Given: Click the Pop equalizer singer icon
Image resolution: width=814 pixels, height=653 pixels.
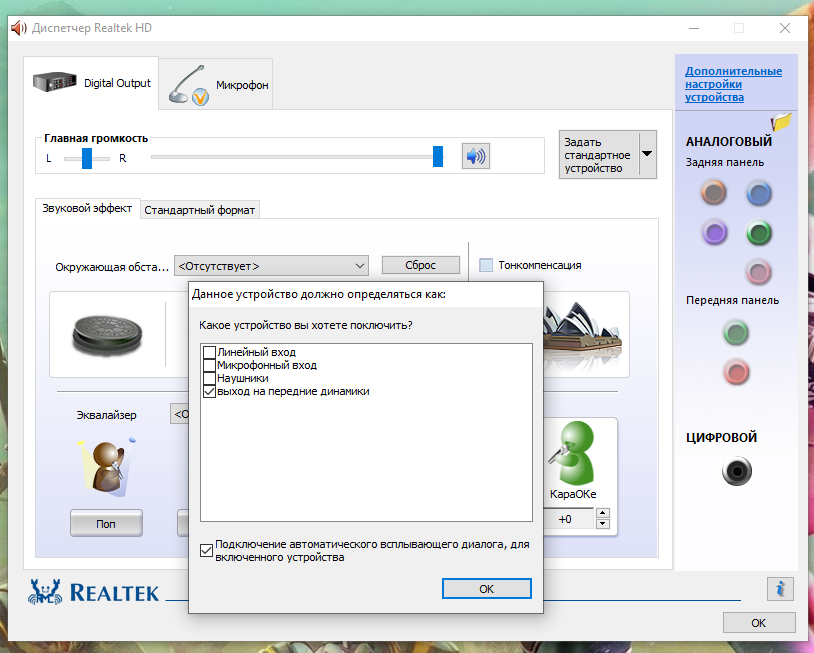Looking at the screenshot, I should [106, 467].
